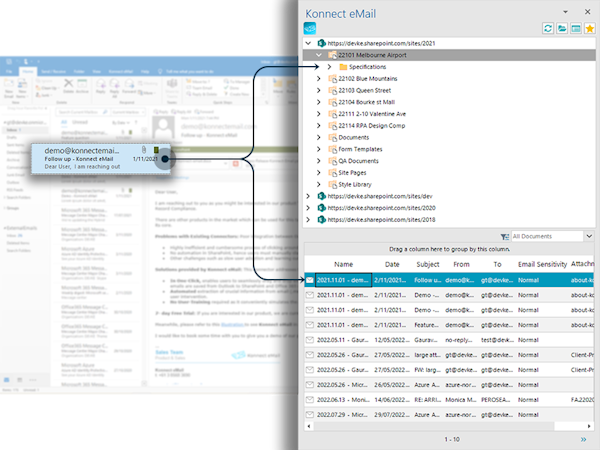The image size is (600, 450).
Task: Click the window view toolbar icon
Action: tap(576, 28)
